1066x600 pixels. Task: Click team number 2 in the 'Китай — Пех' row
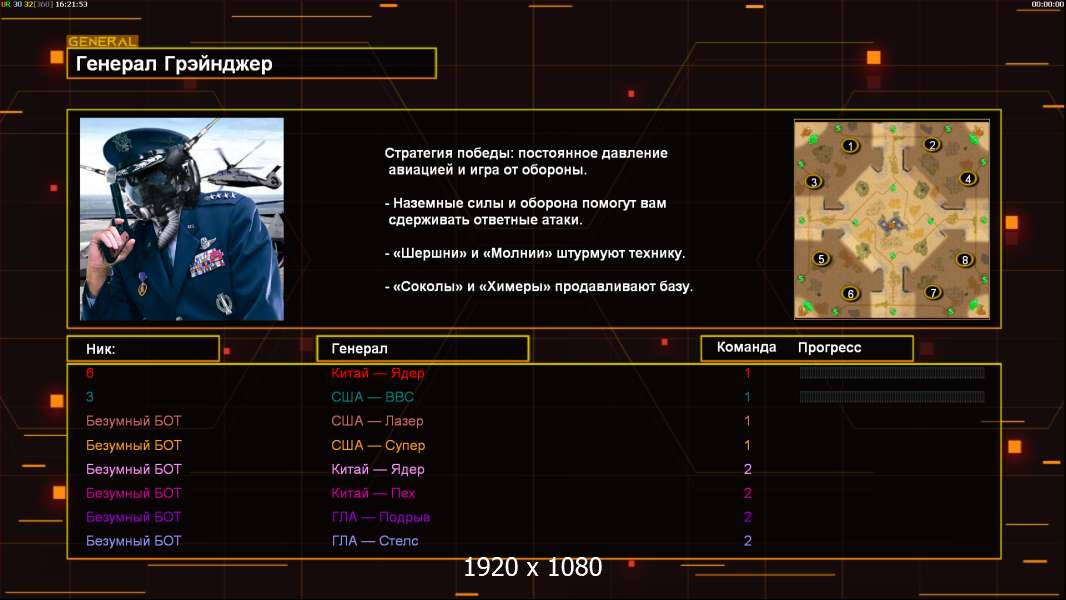point(747,493)
